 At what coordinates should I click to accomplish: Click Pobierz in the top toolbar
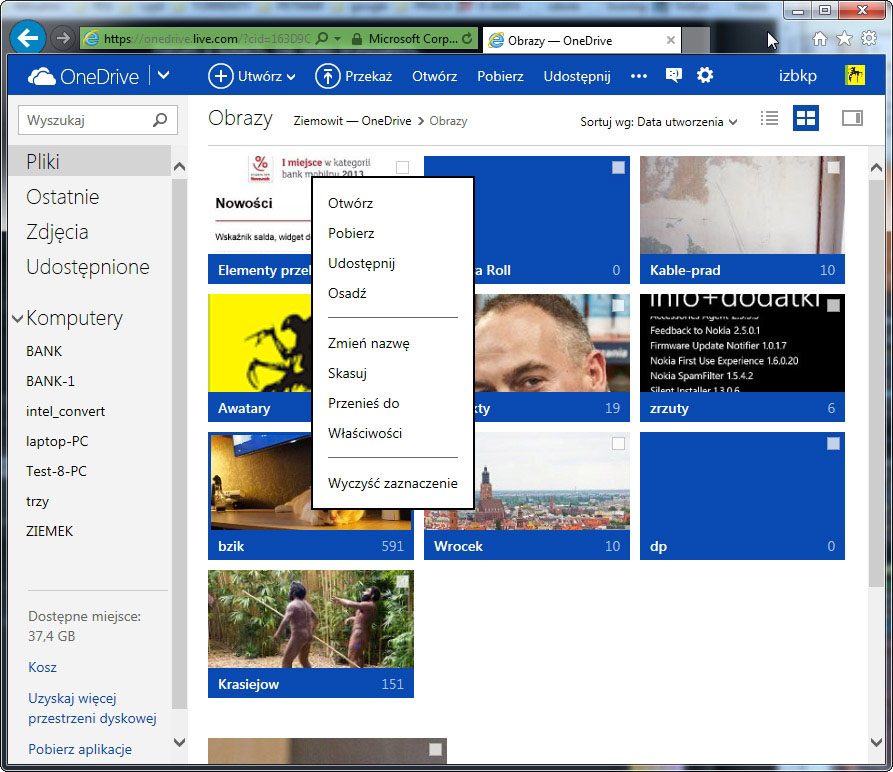[500, 76]
